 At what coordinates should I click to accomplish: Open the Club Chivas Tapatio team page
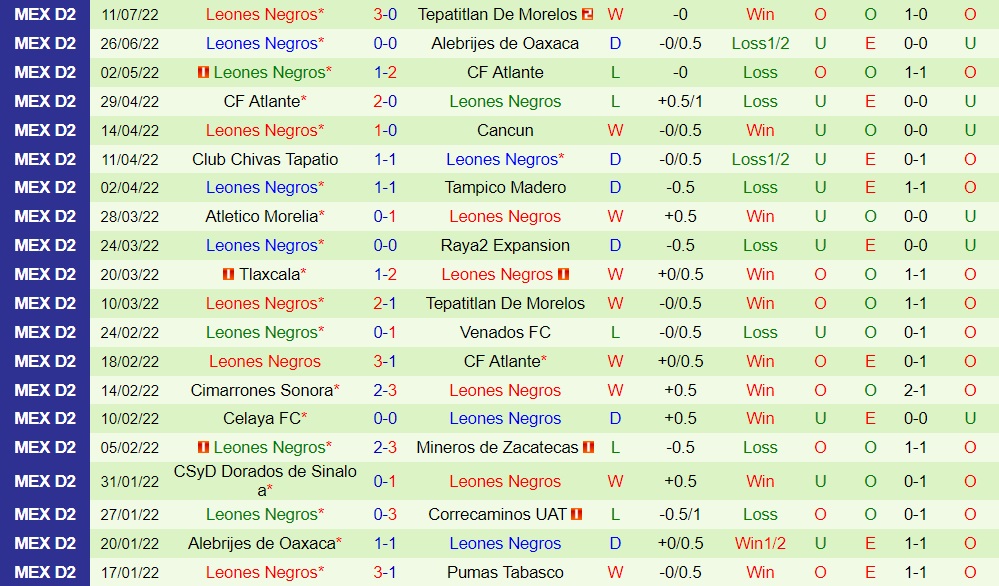click(265, 159)
